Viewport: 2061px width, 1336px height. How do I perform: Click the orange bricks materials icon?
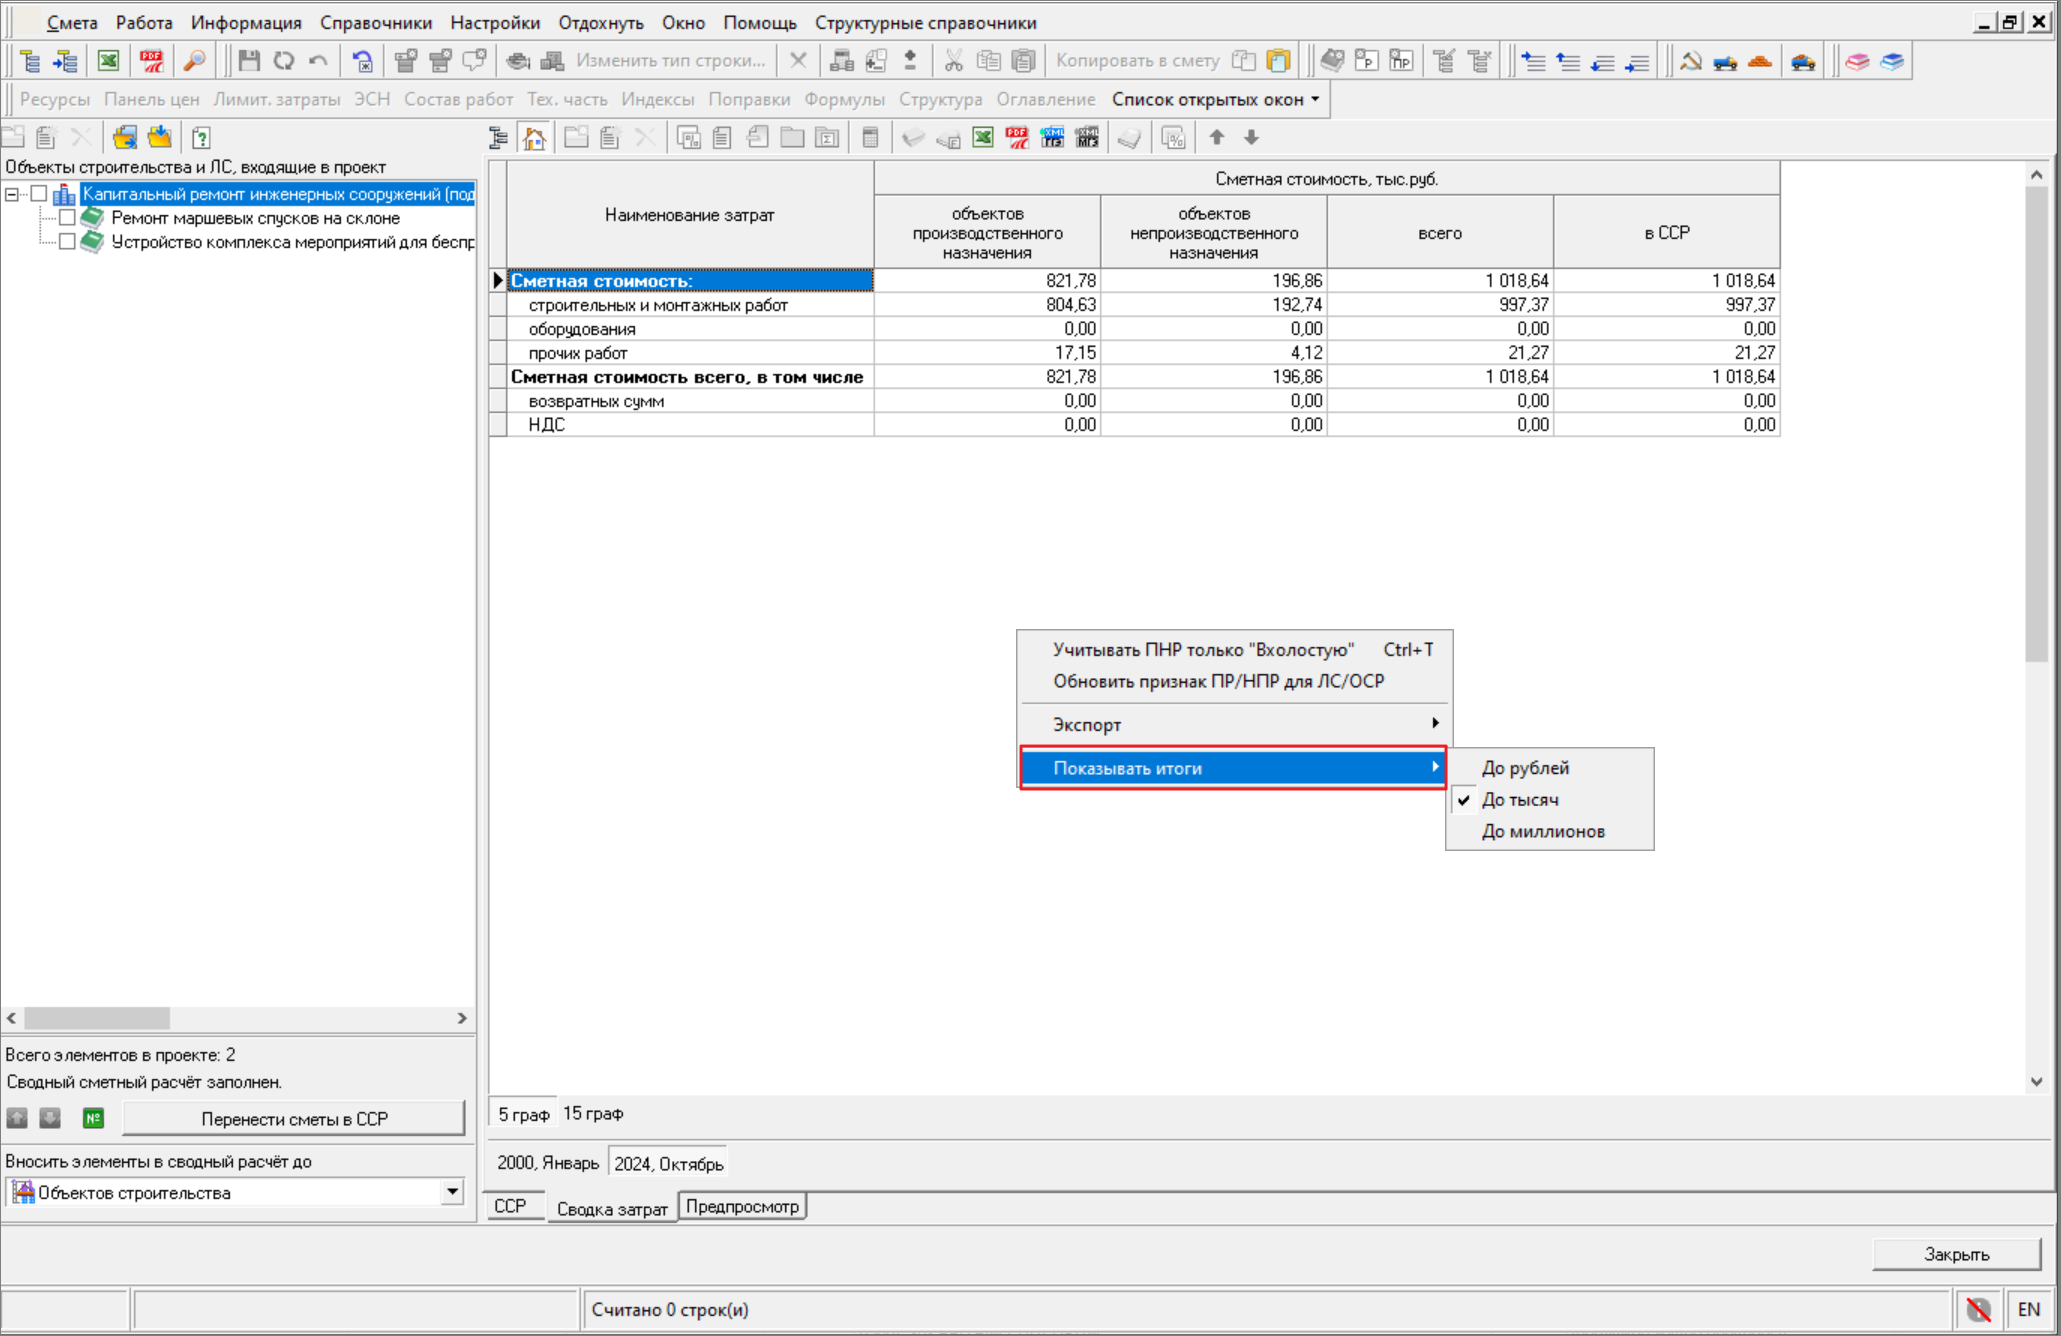pos(1760,61)
